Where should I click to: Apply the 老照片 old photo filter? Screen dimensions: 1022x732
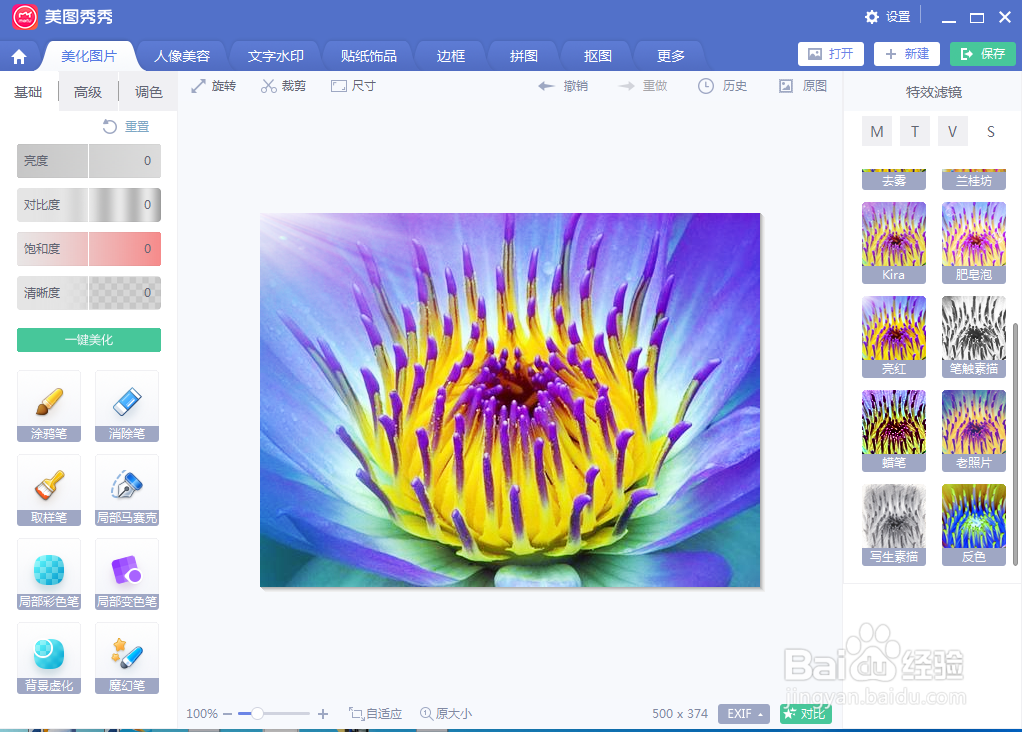tap(973, 430)
